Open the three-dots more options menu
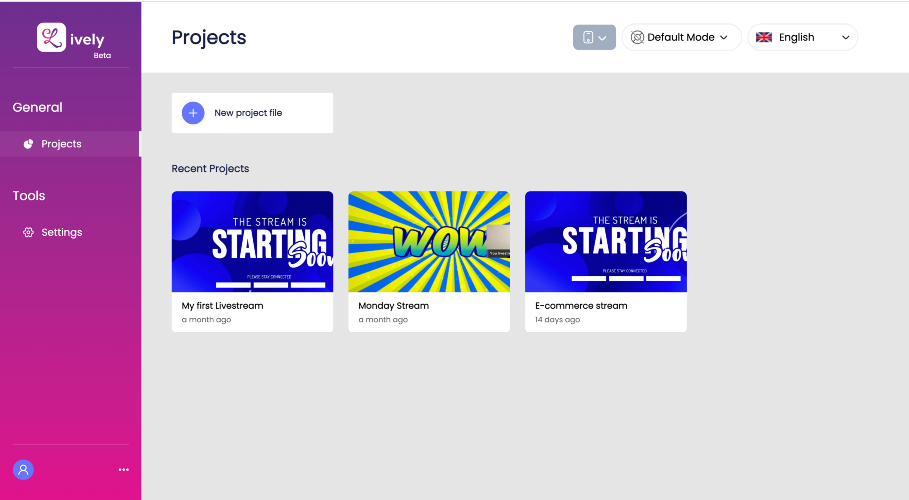Viewport: 909px width, 500px height. coord(123,470)
